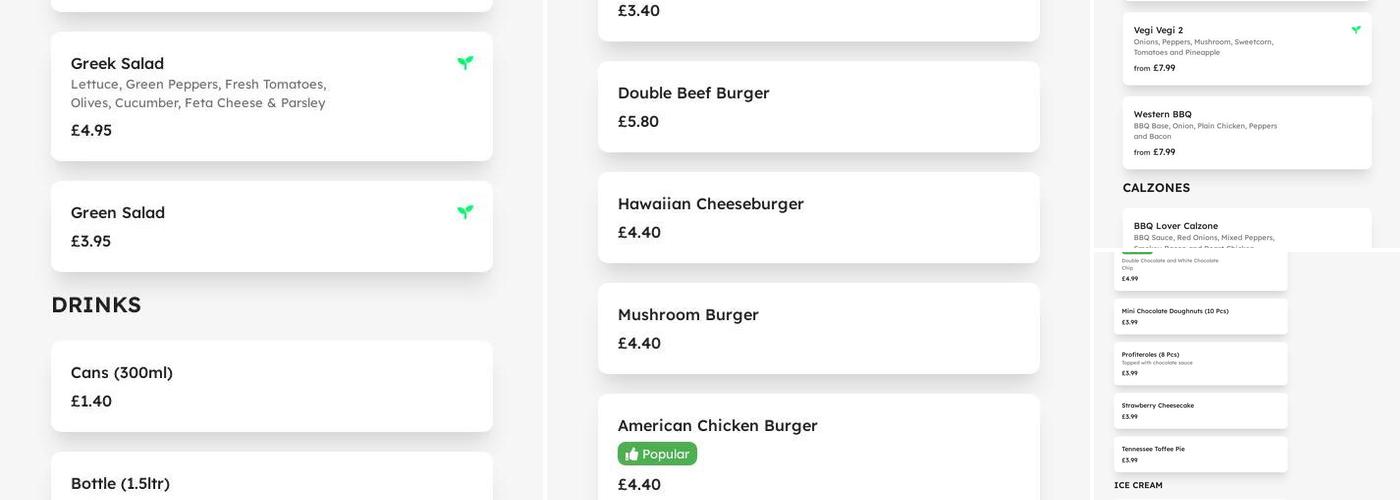Click the DRINKS section heading

coord(96,305)
